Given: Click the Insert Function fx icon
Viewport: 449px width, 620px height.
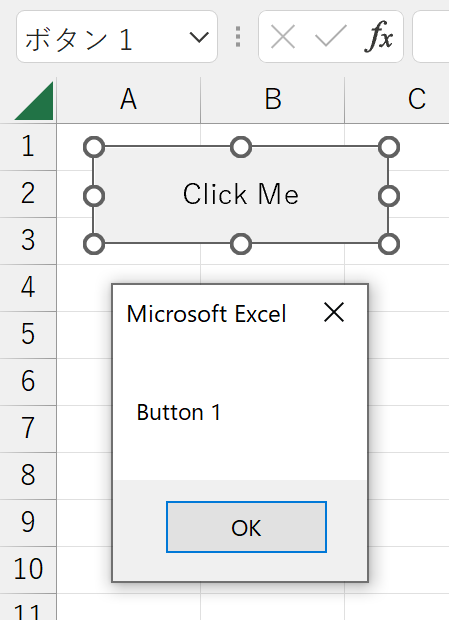Looking at the screenshot, I should (379, 37).
